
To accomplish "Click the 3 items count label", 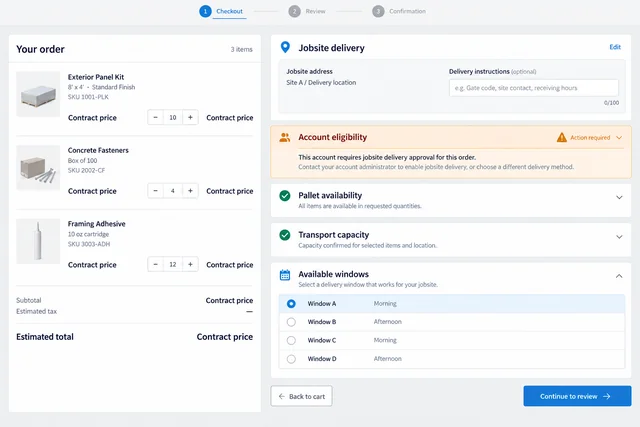I will click(x=242, y=49).
